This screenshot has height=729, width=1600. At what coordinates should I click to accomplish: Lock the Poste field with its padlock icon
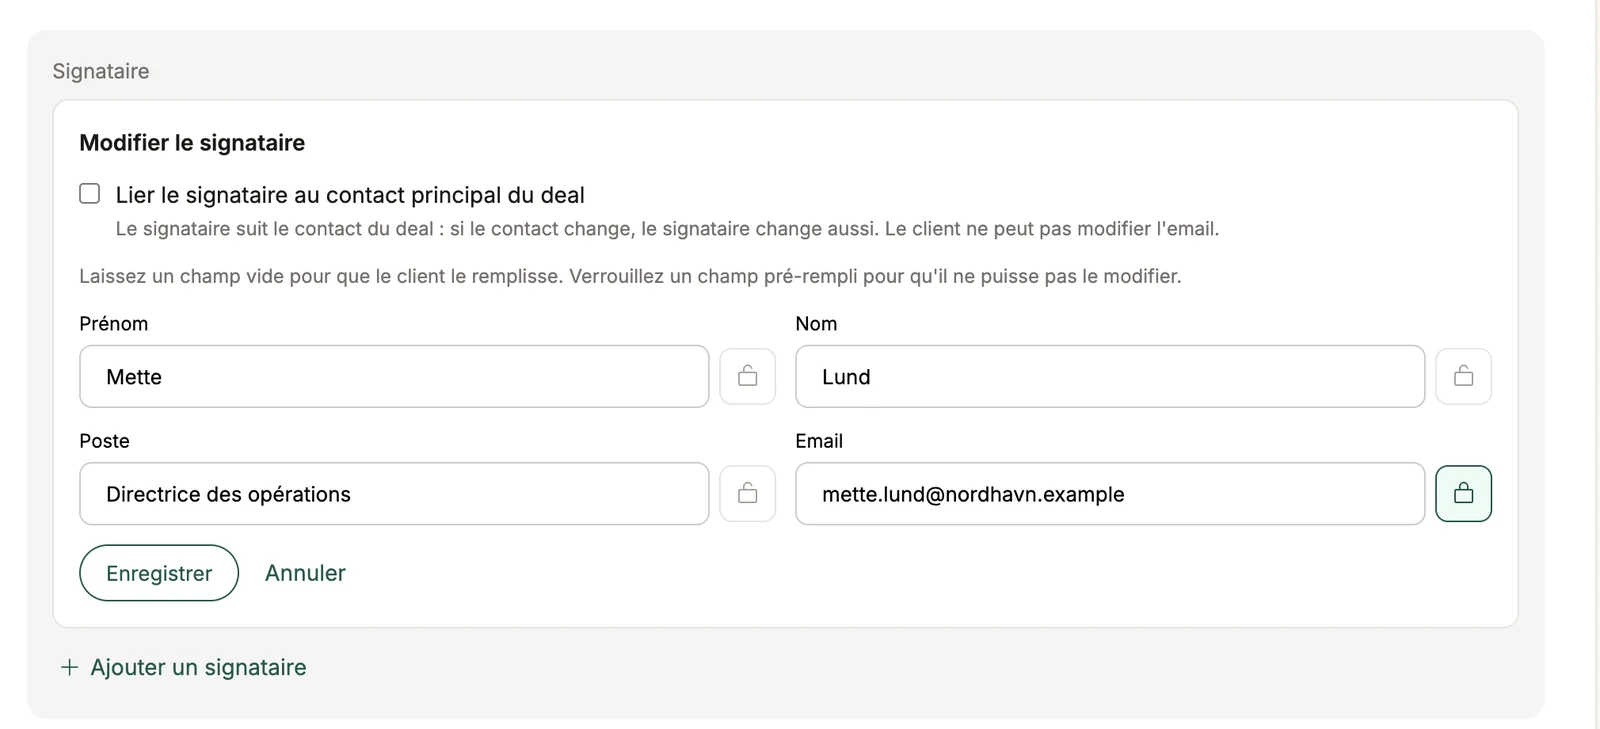pos(747,493)
